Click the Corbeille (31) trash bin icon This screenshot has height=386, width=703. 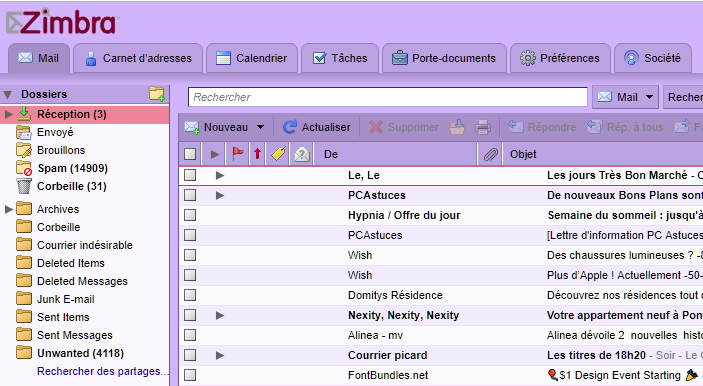(x=24, y=186)
